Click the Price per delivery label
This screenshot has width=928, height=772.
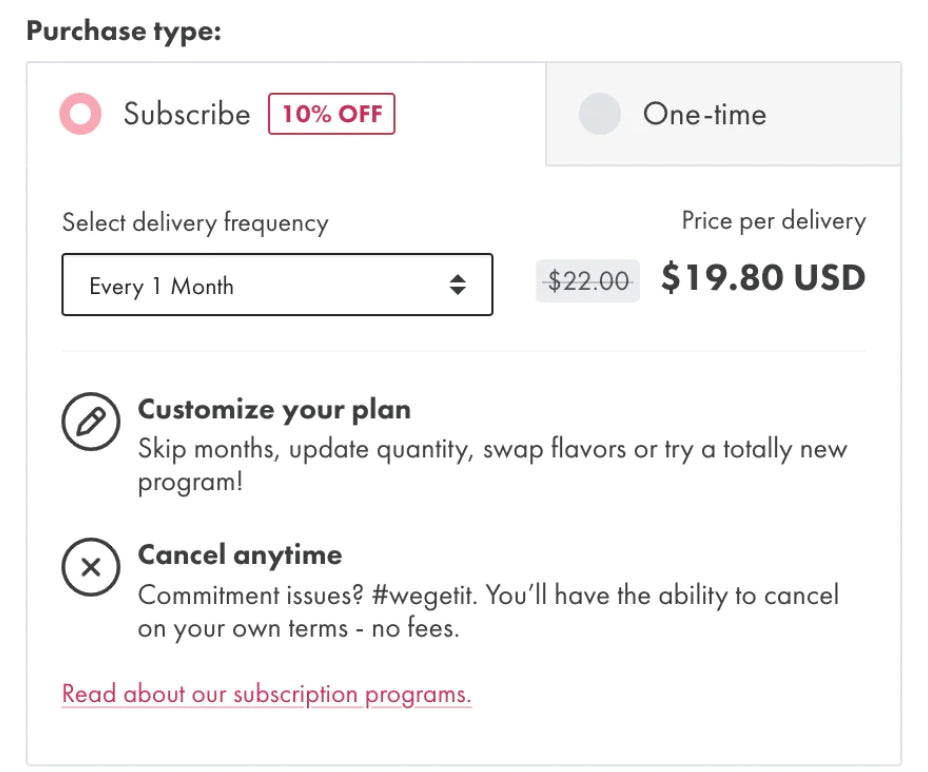pyautogui.click(x=774, y=221)
